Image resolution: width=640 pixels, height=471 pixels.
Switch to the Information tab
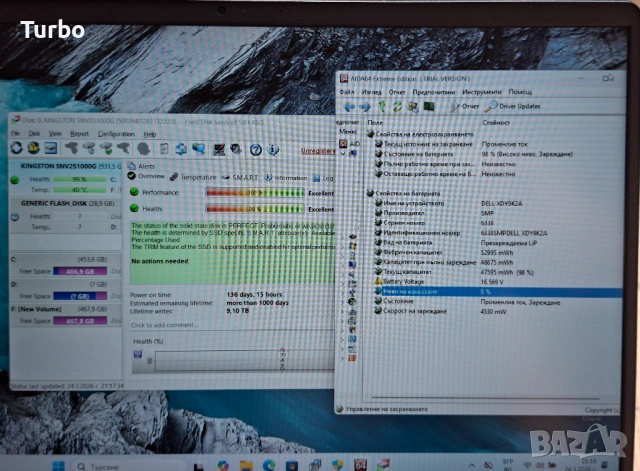pos(286,178)
